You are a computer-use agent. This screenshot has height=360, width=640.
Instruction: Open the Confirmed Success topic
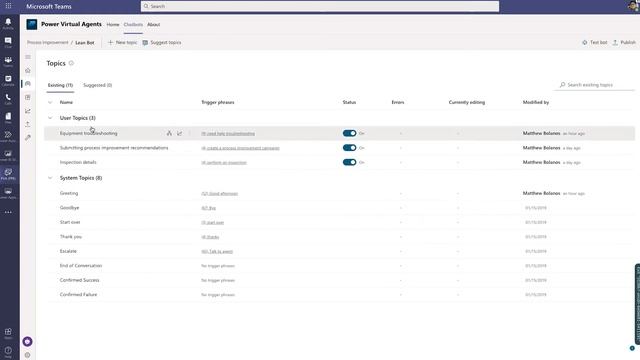click(x=79, y=280)
